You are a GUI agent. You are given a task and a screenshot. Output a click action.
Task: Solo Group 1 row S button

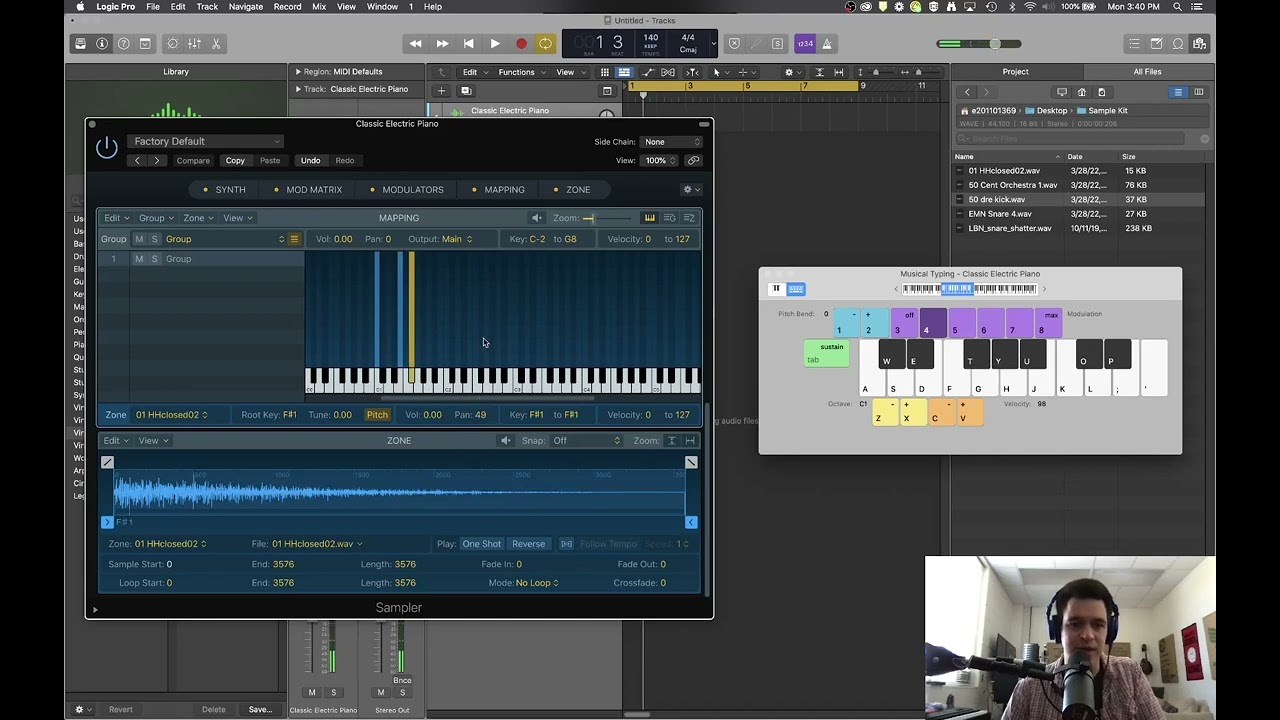point(154,259)
